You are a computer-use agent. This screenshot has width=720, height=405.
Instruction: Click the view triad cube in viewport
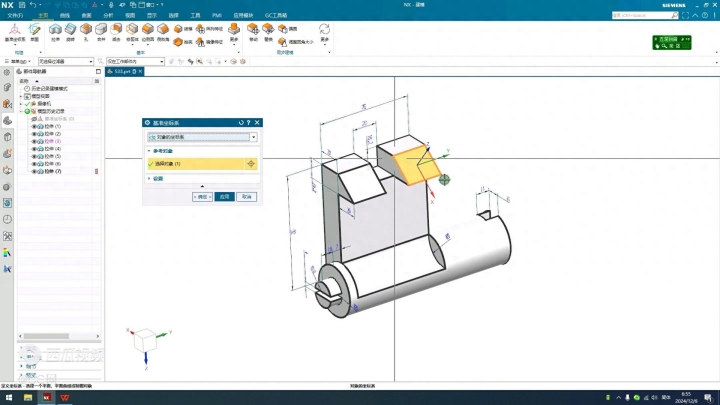click(x=146, y=340)
